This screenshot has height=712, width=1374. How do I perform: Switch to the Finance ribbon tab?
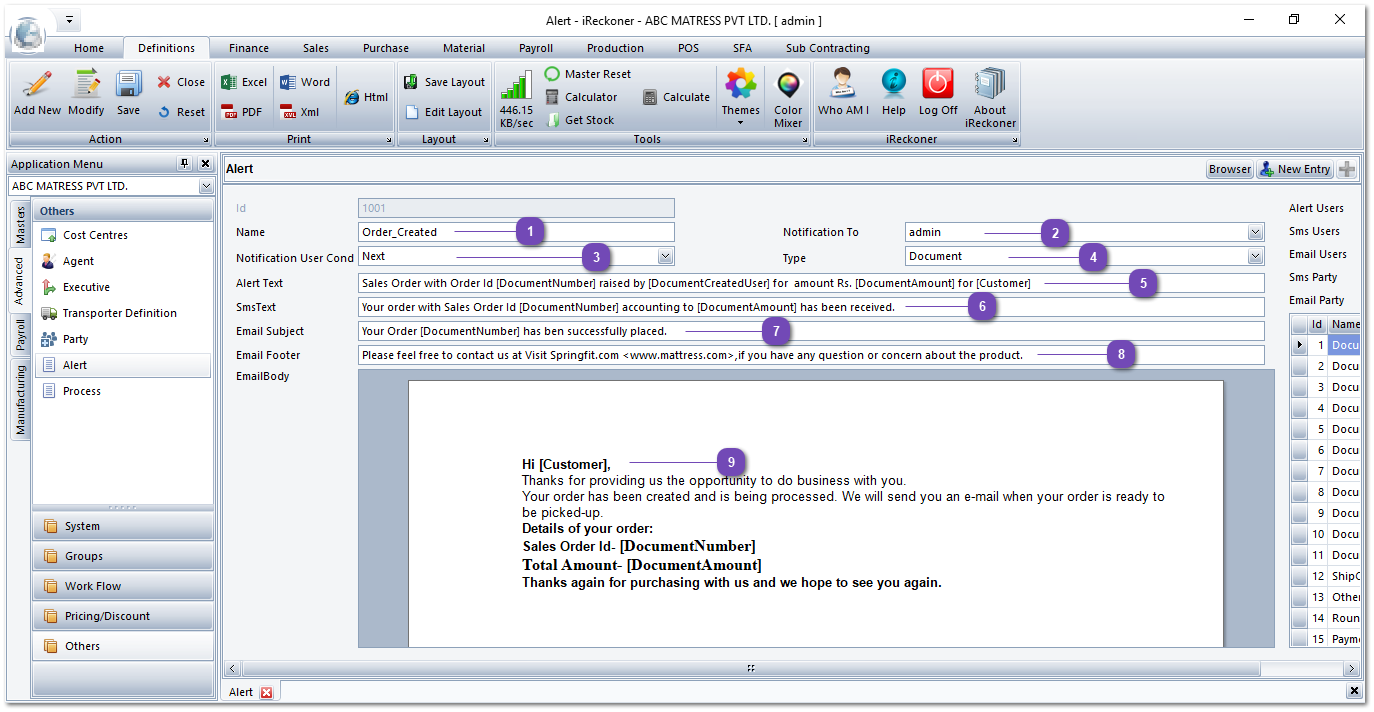click(x=248, y=48)
